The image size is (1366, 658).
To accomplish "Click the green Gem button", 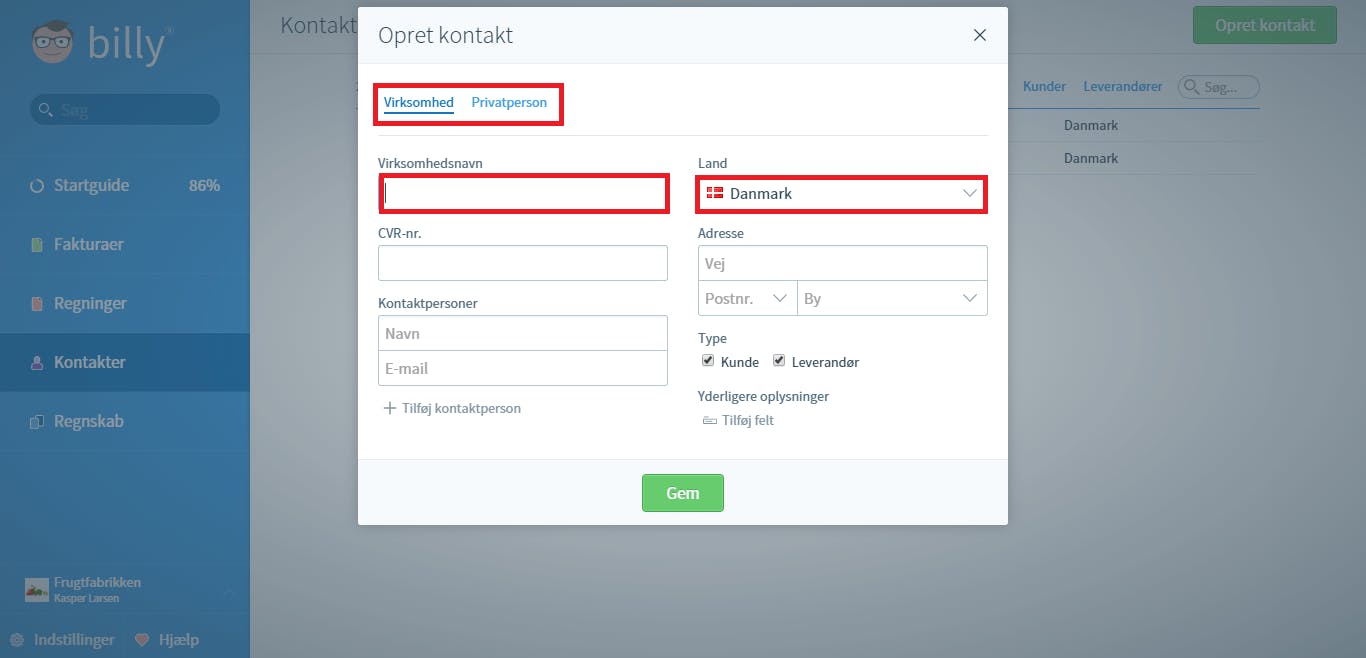I will point(683,493).
